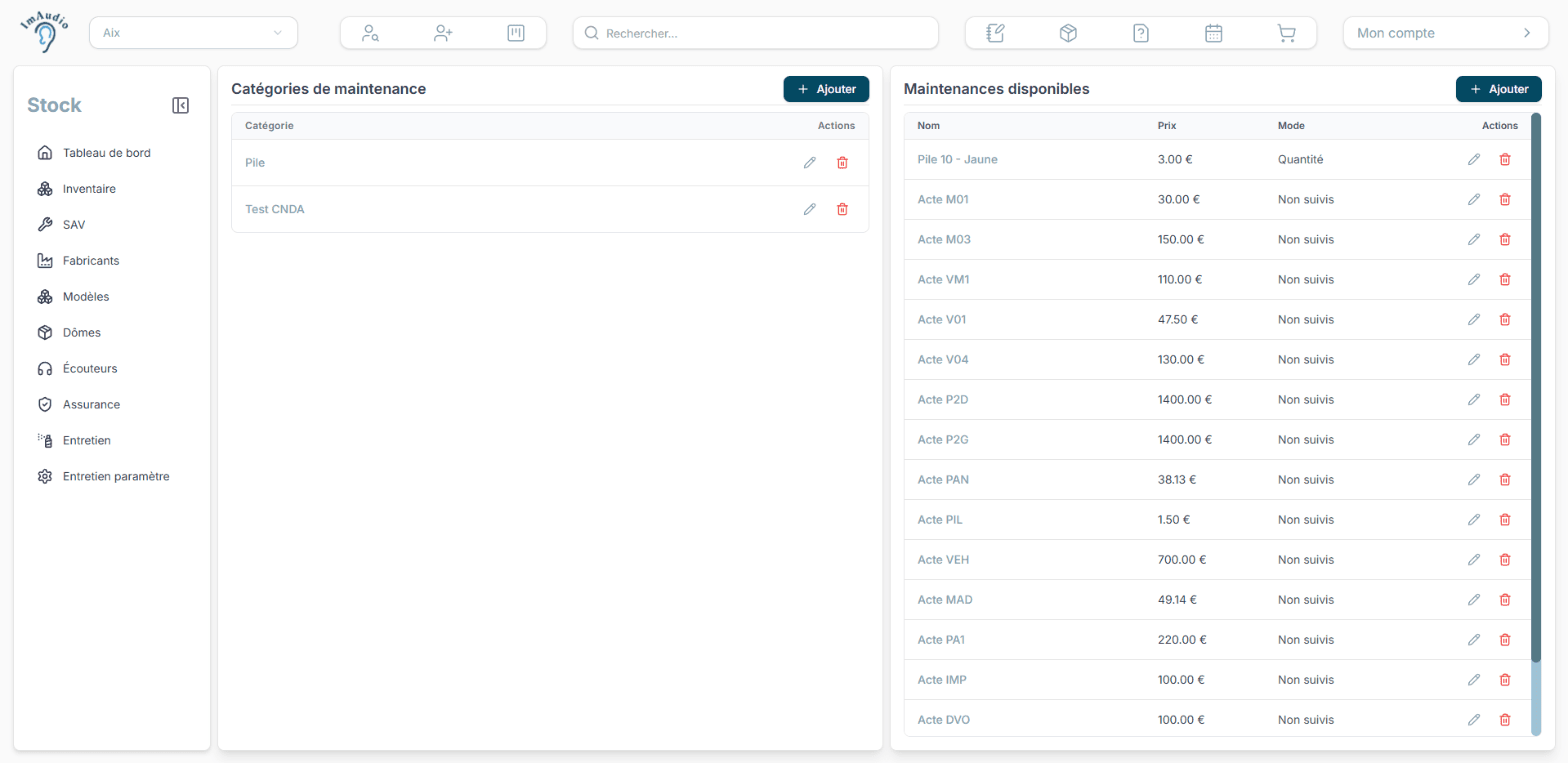Click the Pile 10 - Jaune link

(957, 159)
